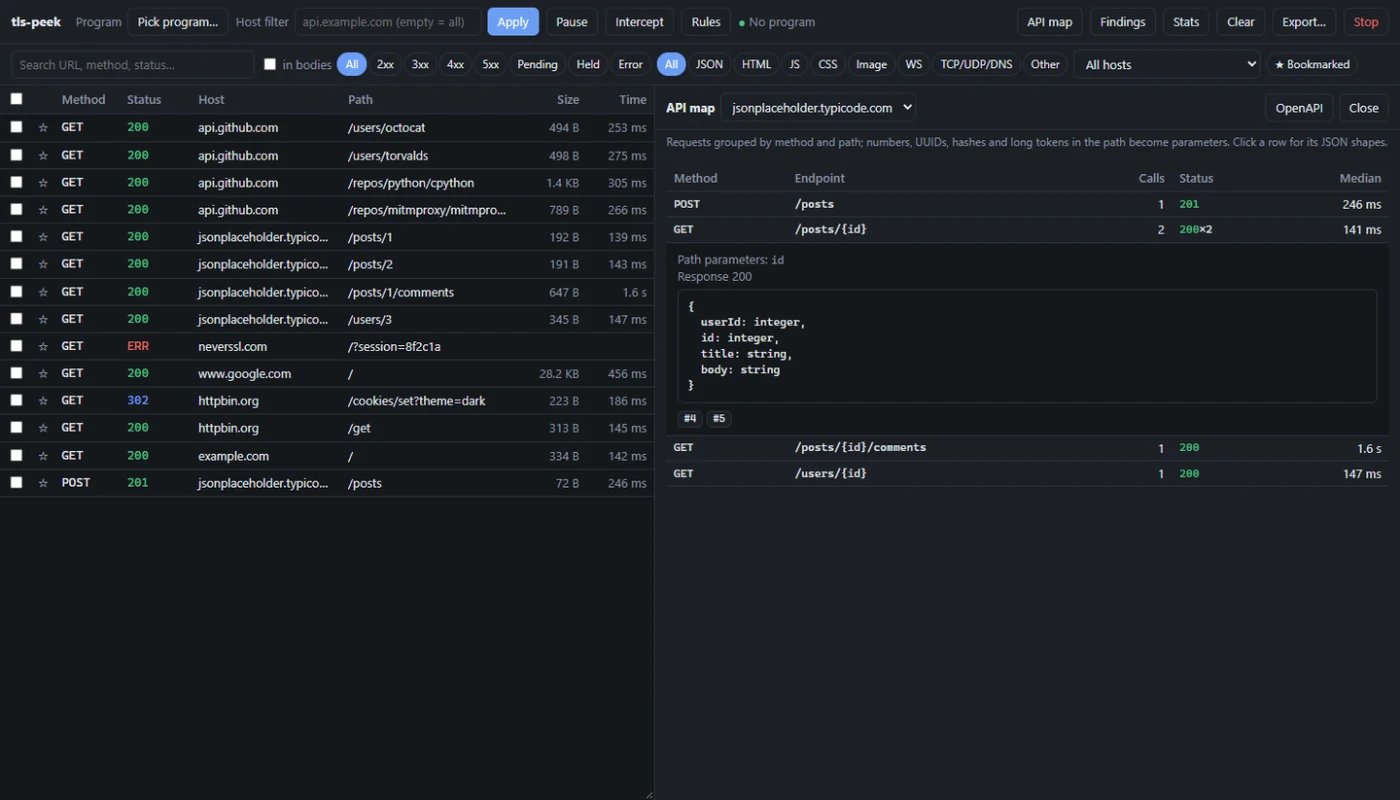This screenshot has width=1400, height=800.
Task: Star the /repos/mitmproxy request row
Action: 43,210
